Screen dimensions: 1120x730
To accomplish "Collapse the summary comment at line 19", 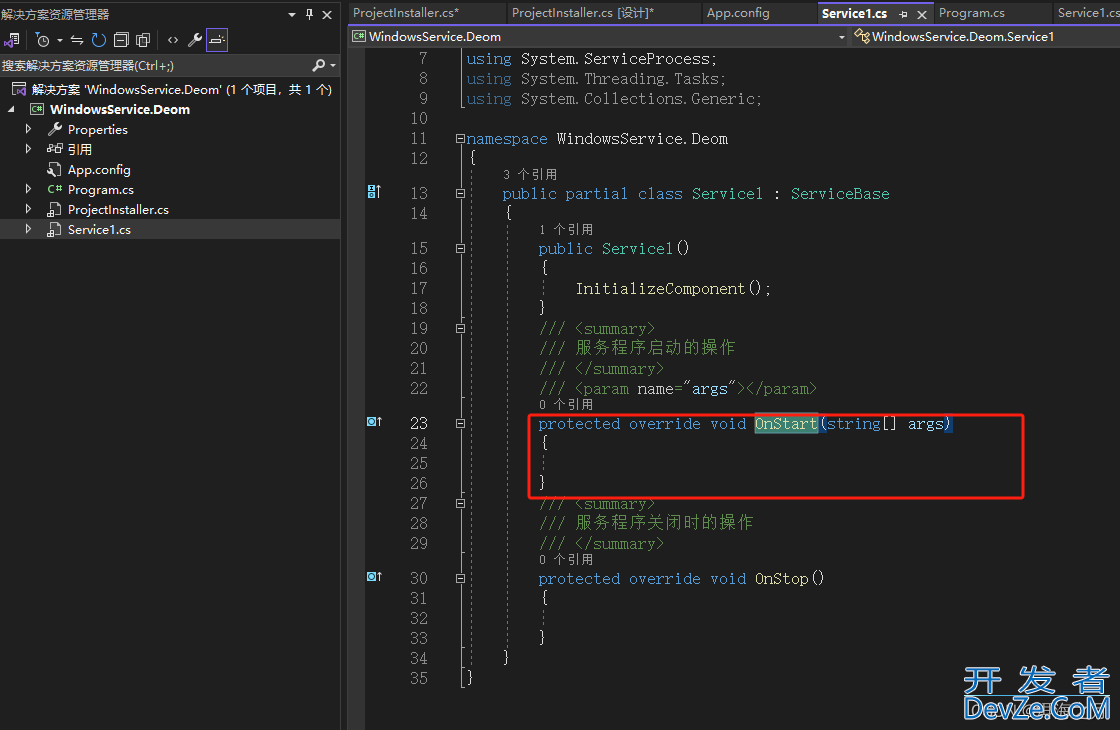I will (460, 329).
